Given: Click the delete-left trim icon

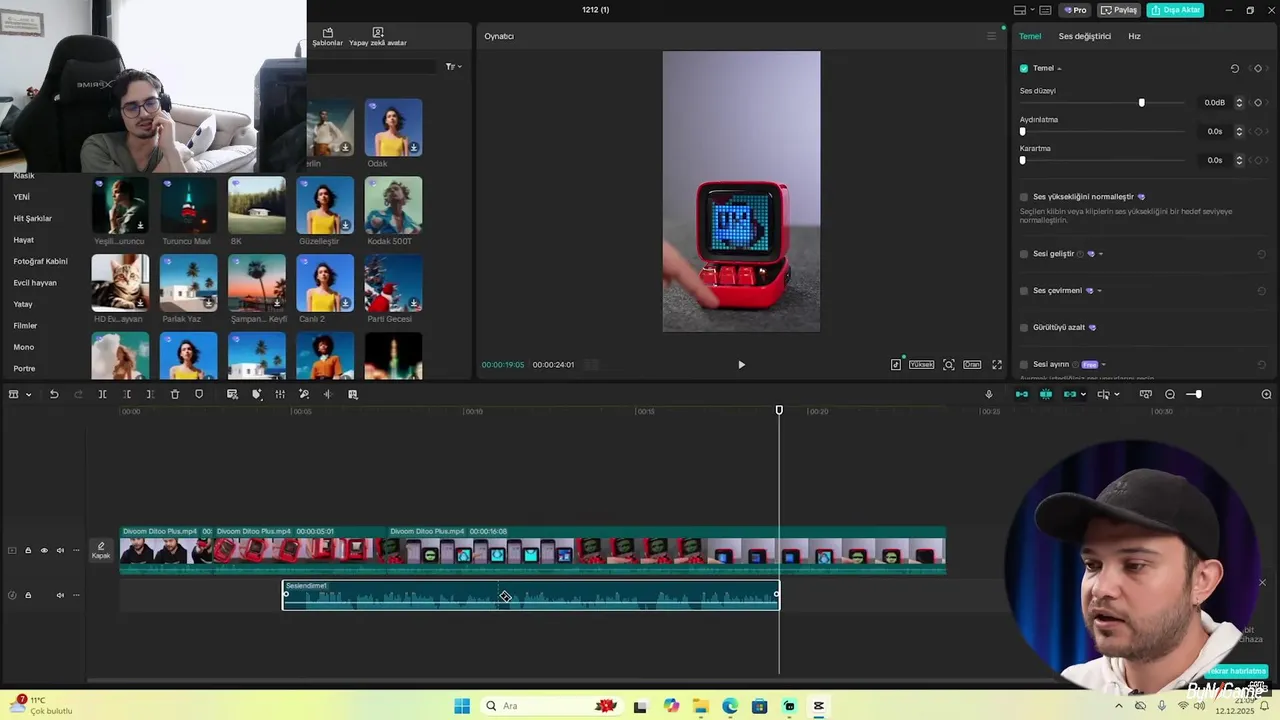Looking at the screenshot, I should click(x=127, y=395).
